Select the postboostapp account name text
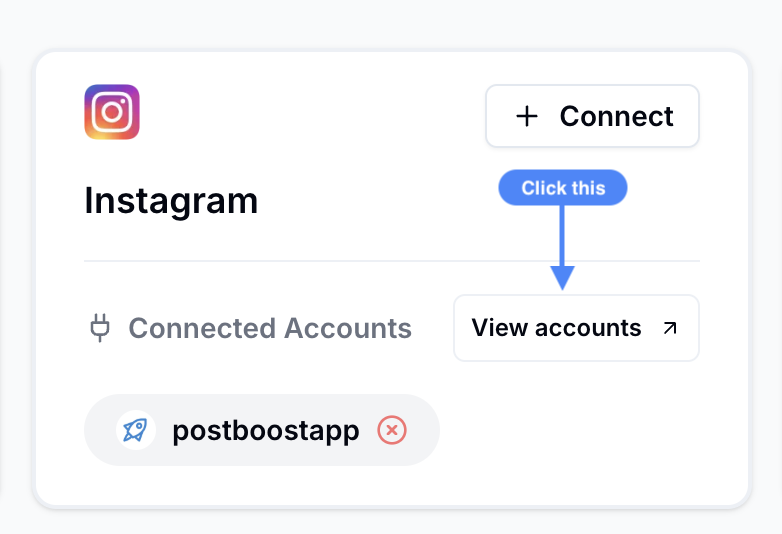This screenshot has height=534, width=782. coord(266,431)
